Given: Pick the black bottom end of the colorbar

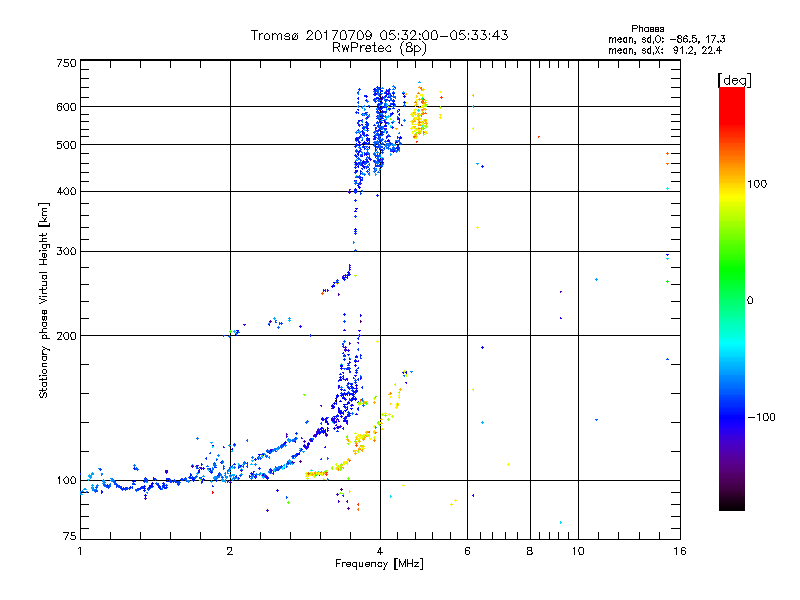Looking at the screenshot, I should pos(732,503).
